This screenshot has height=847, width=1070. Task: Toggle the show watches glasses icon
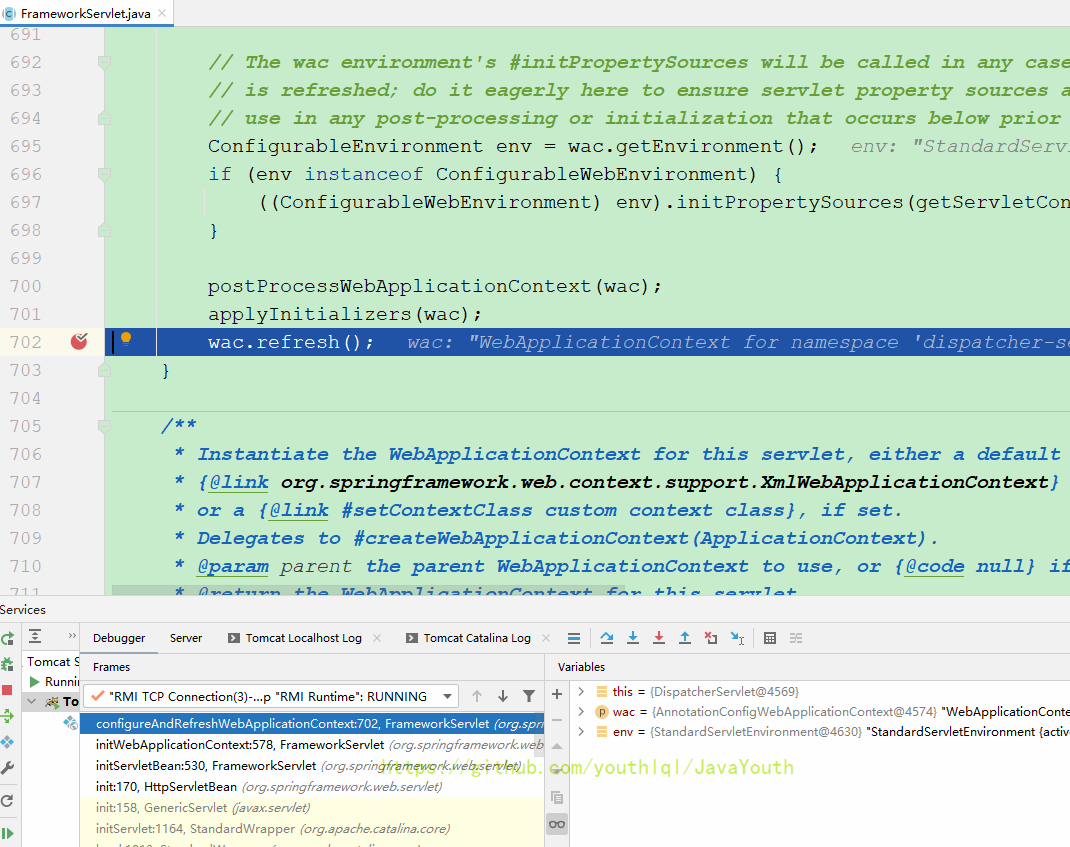(x=557, y=824)
